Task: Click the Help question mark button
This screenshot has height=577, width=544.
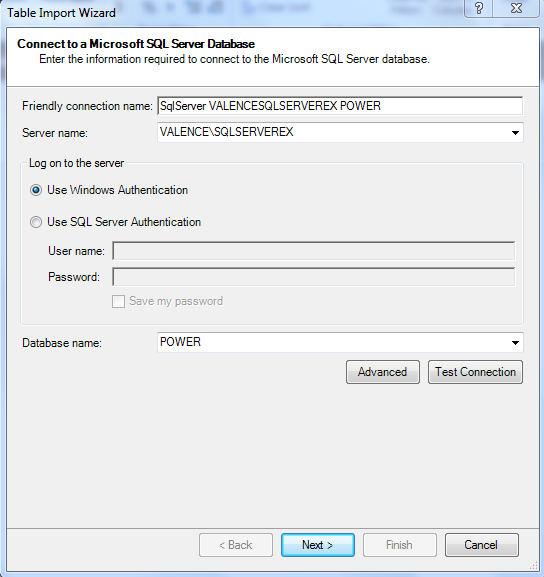Action: [x=479, y=8]
